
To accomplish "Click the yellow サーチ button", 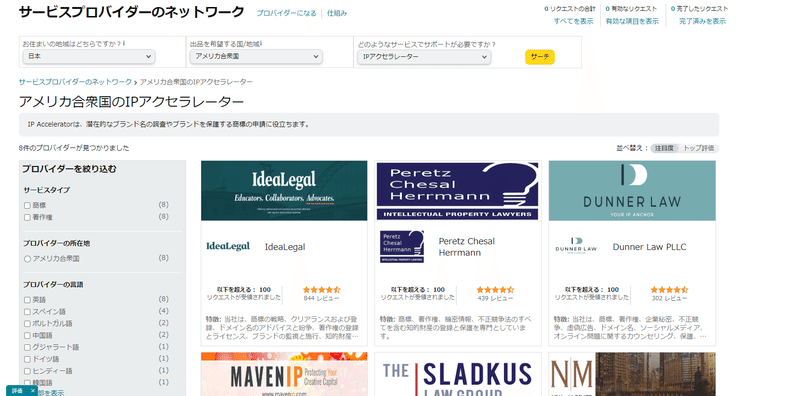I will pos(540,57).
